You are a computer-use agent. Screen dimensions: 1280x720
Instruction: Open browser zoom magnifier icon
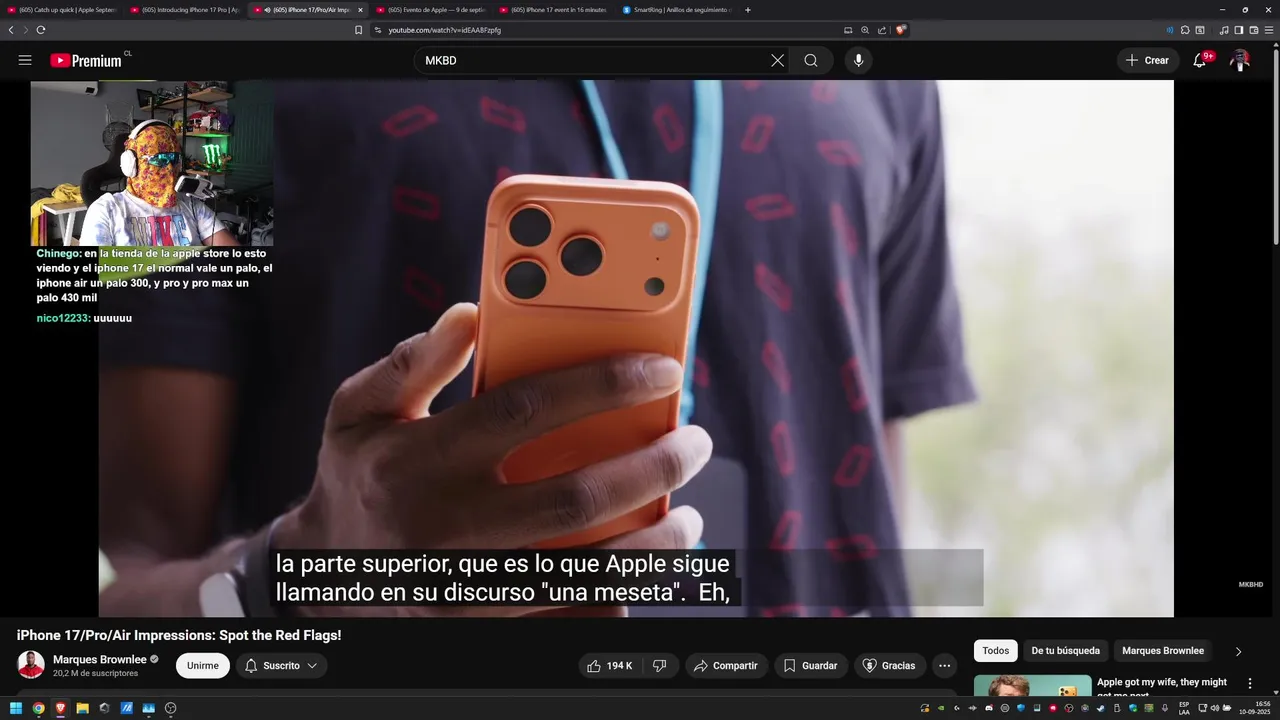865,30
